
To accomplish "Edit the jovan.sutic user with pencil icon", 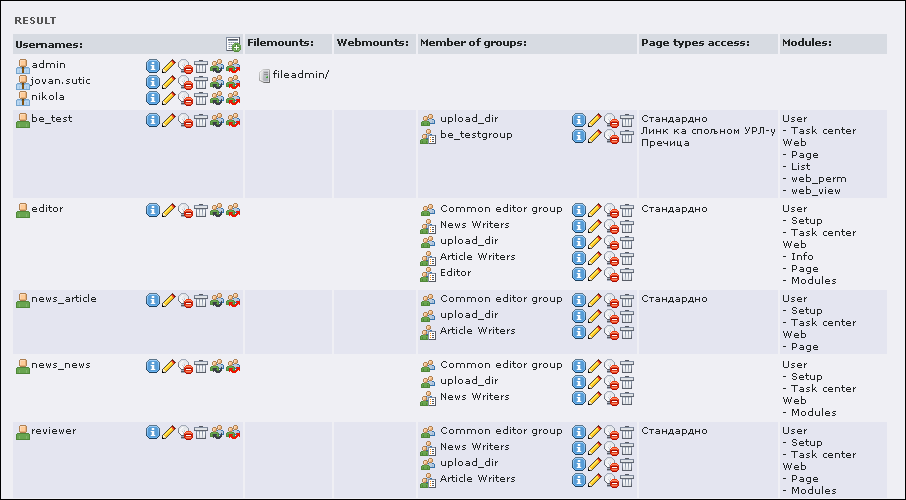I will coord(169,82).
